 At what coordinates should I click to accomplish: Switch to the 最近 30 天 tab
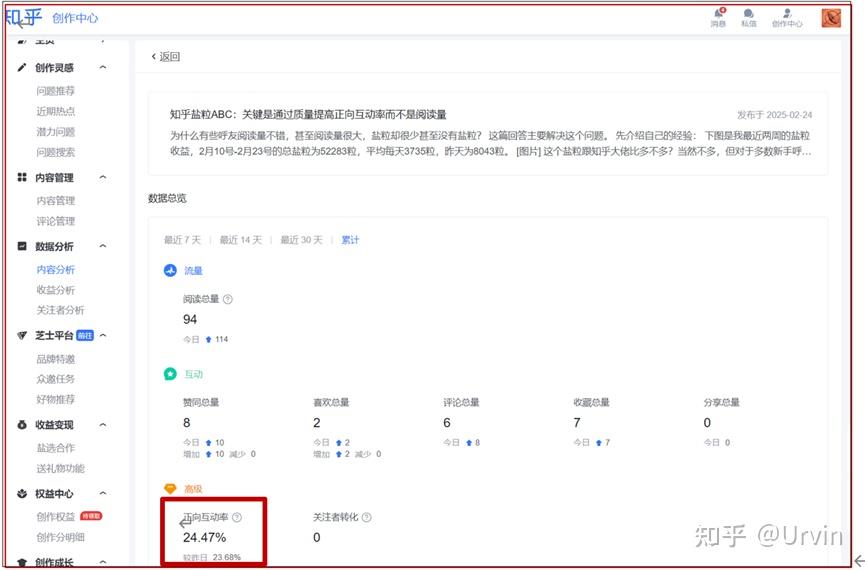point(302,240)
